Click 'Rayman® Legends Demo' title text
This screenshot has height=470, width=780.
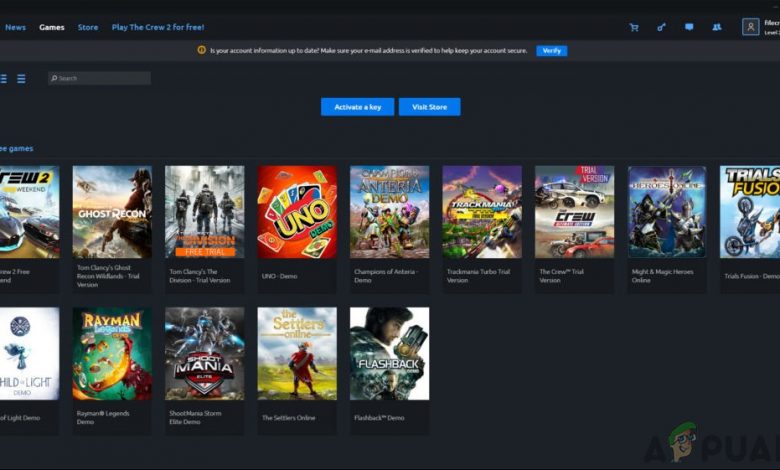(103, 417)
